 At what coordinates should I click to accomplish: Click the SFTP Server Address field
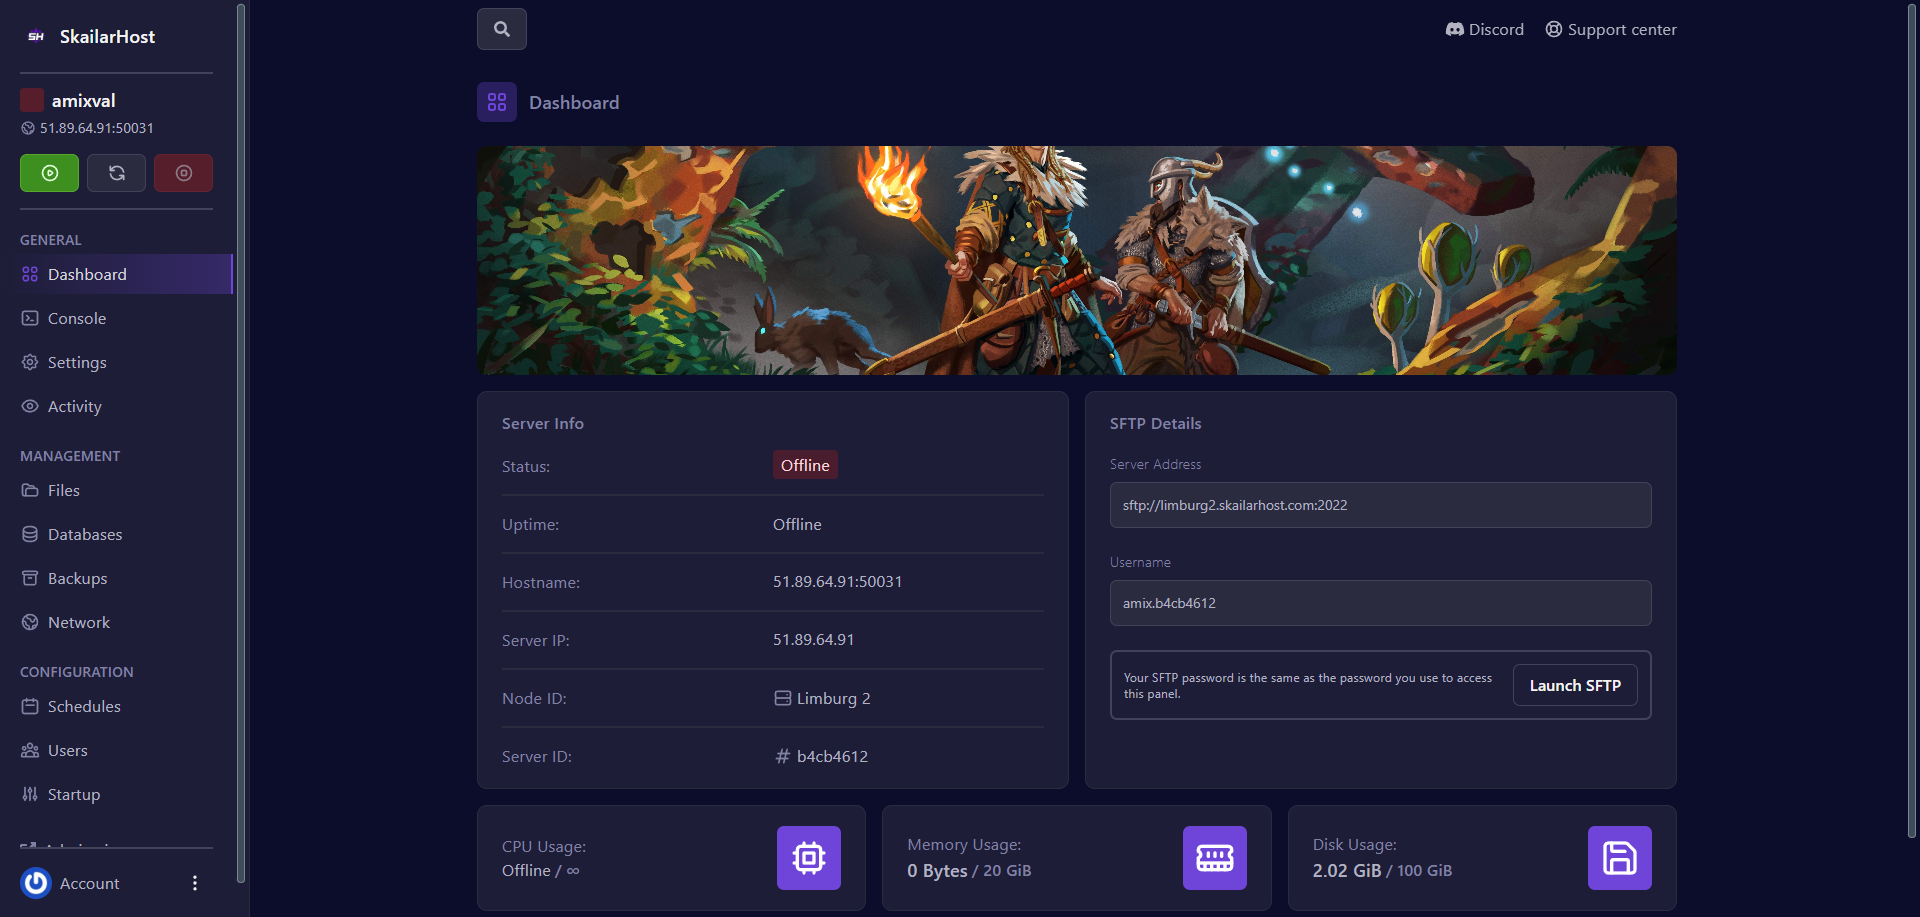[1380, 505]
